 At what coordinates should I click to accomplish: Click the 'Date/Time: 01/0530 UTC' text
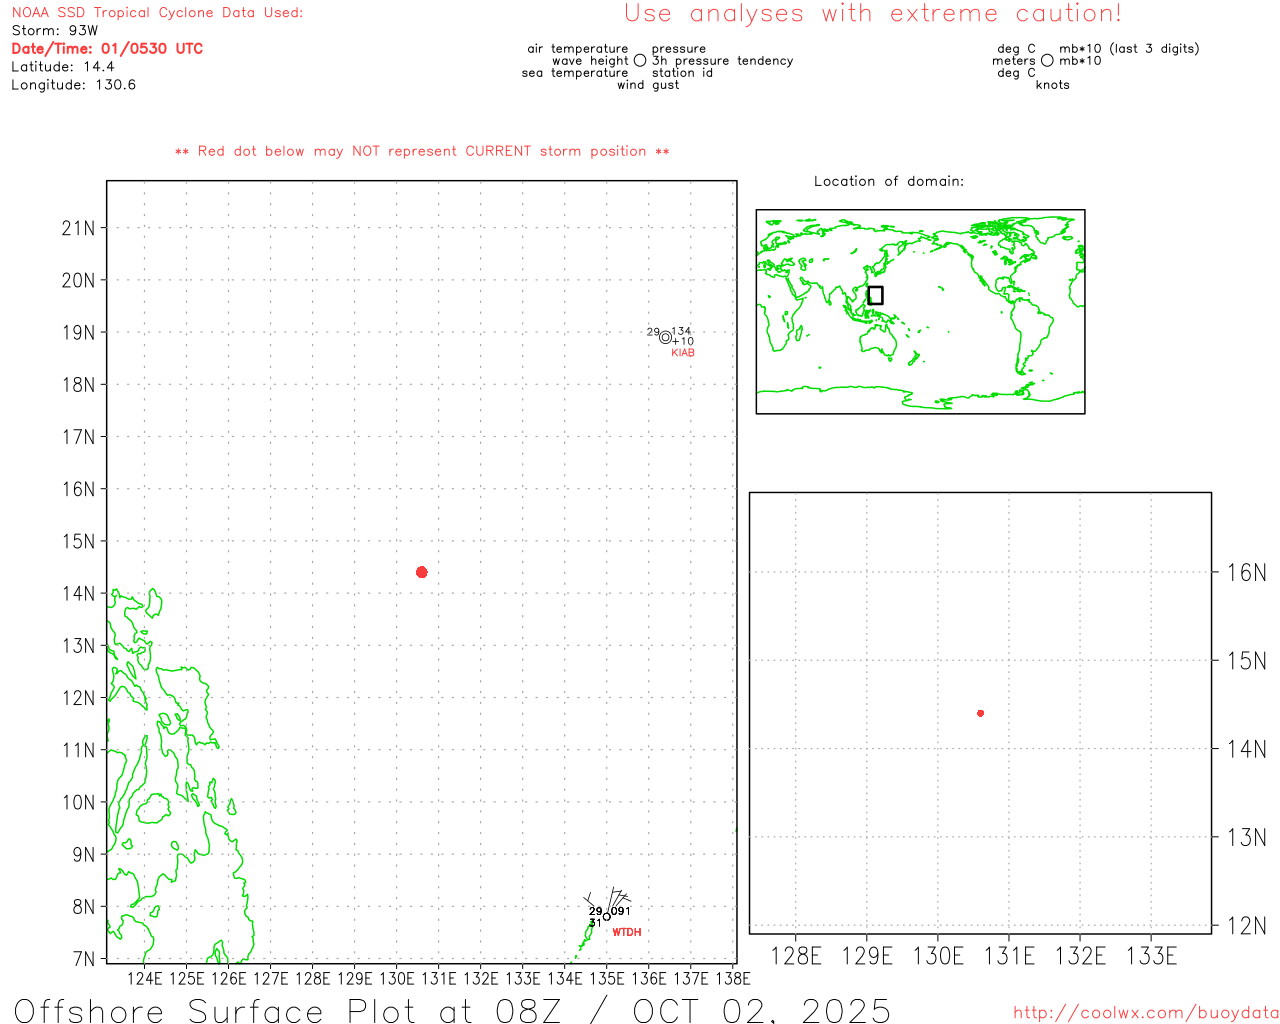click(x=107, y=48)
